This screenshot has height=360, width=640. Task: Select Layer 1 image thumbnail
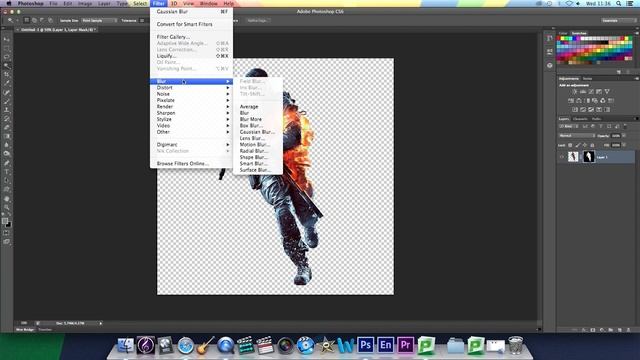click(x=573, y=157)
